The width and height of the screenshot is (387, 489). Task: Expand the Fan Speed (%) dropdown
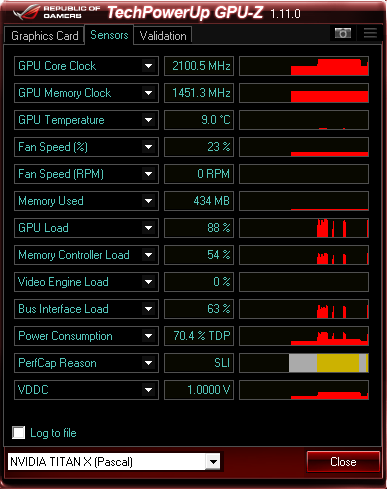148,147
